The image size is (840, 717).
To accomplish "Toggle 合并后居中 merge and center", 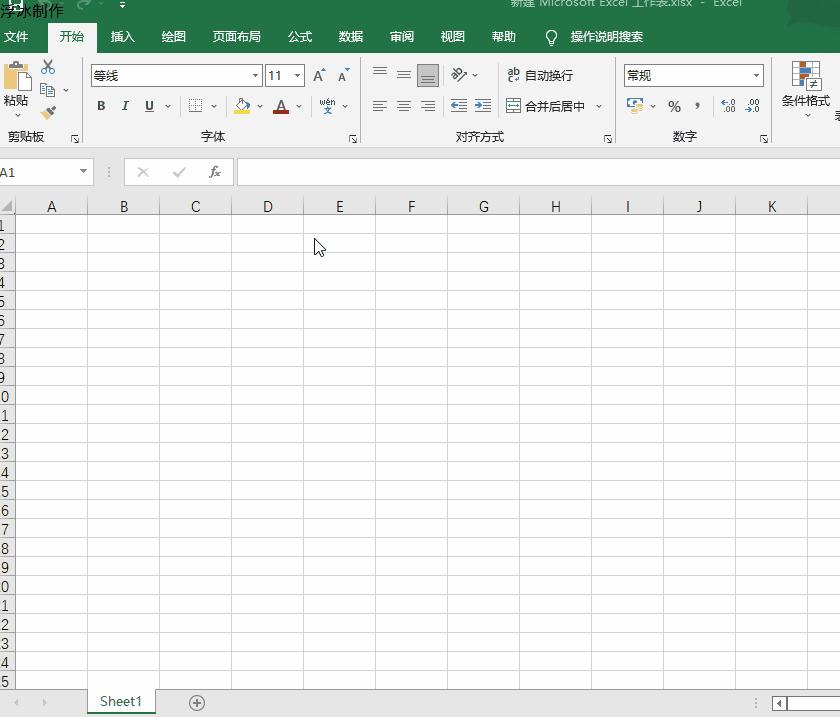I will pyautogui.click(x=545, y=106).
